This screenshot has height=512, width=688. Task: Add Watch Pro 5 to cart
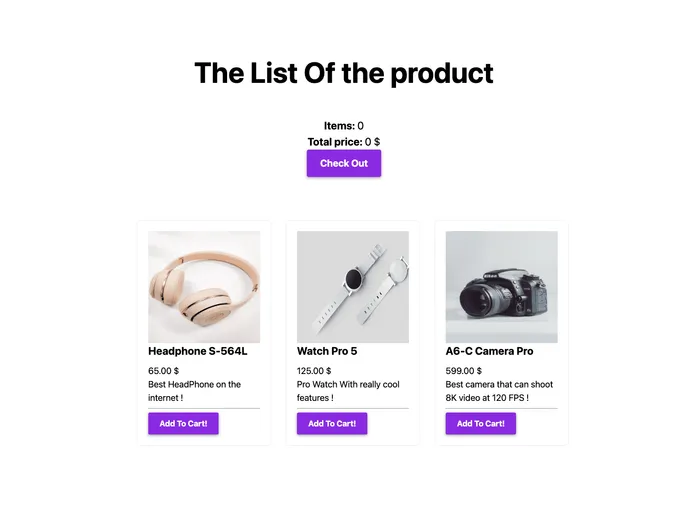tap(332, 424)
